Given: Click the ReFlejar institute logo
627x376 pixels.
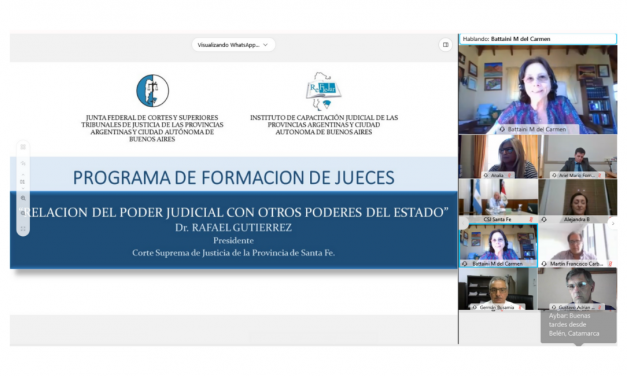Looking at the screenshot, I should click(x=323, y=91).
